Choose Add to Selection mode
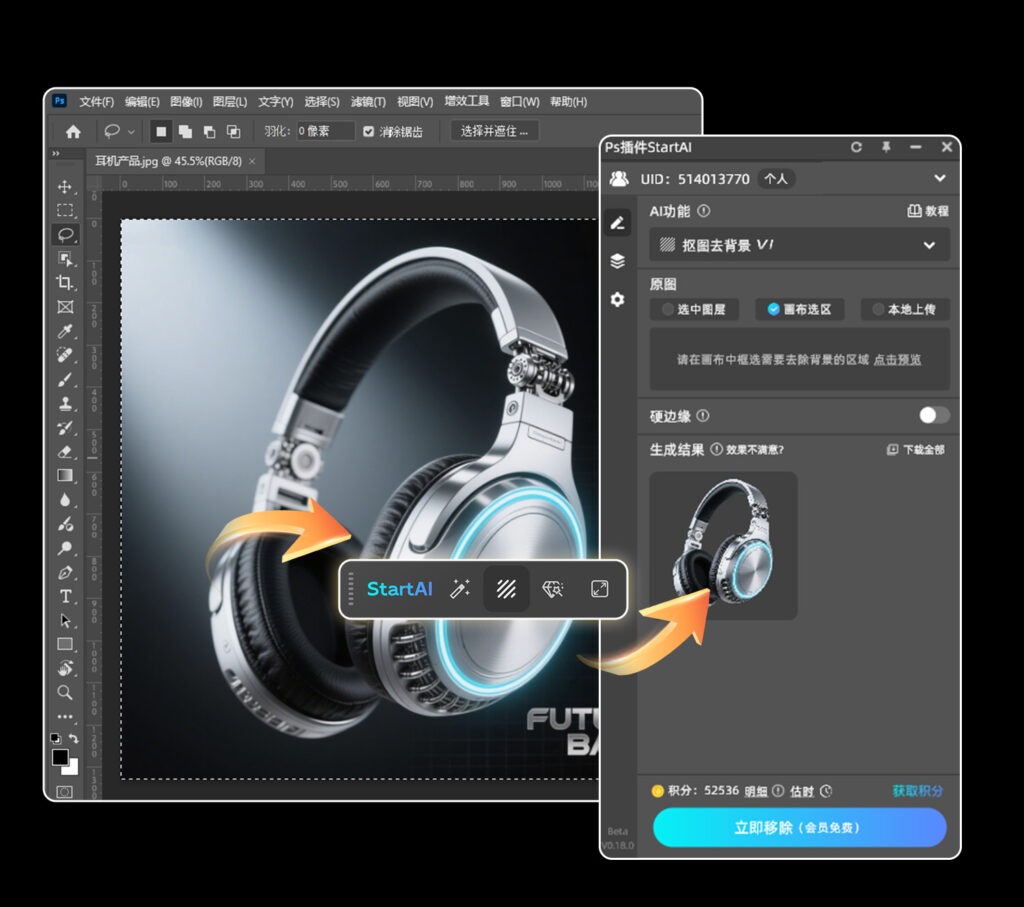1024x907 pixels. (185, 132)
